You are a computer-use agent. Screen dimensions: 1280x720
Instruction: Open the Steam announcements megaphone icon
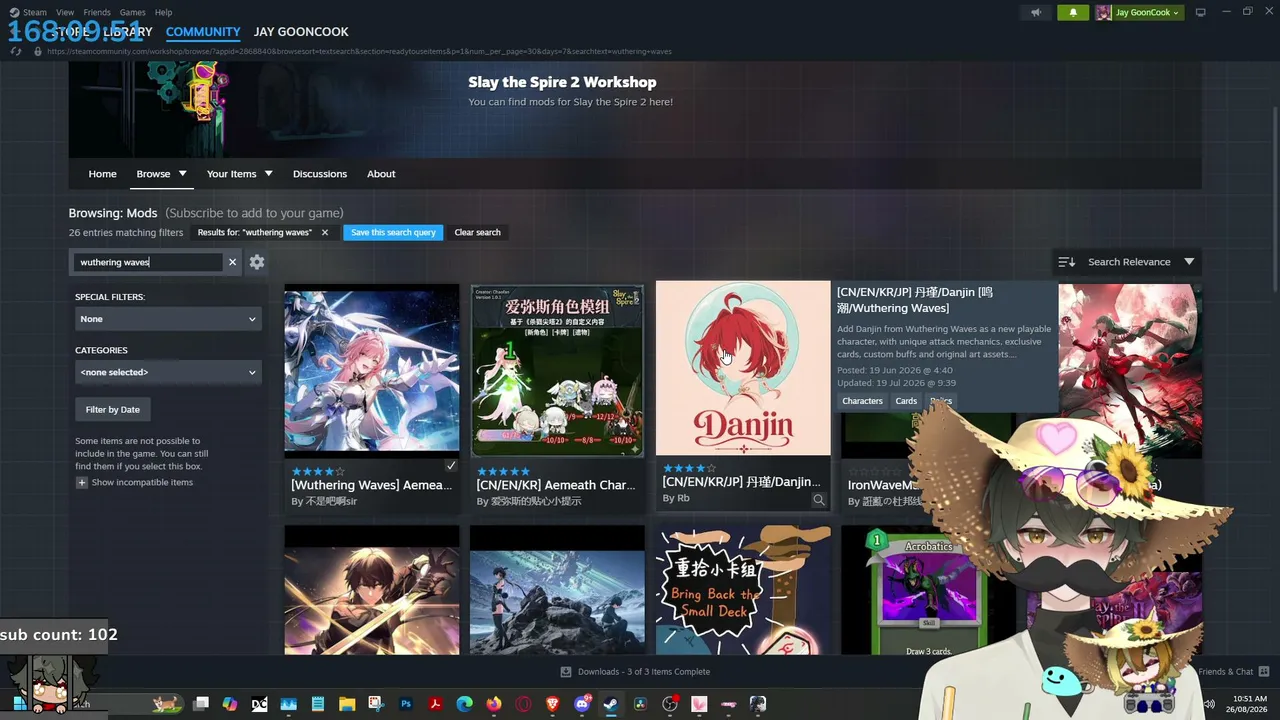[x=1036, y=12]
